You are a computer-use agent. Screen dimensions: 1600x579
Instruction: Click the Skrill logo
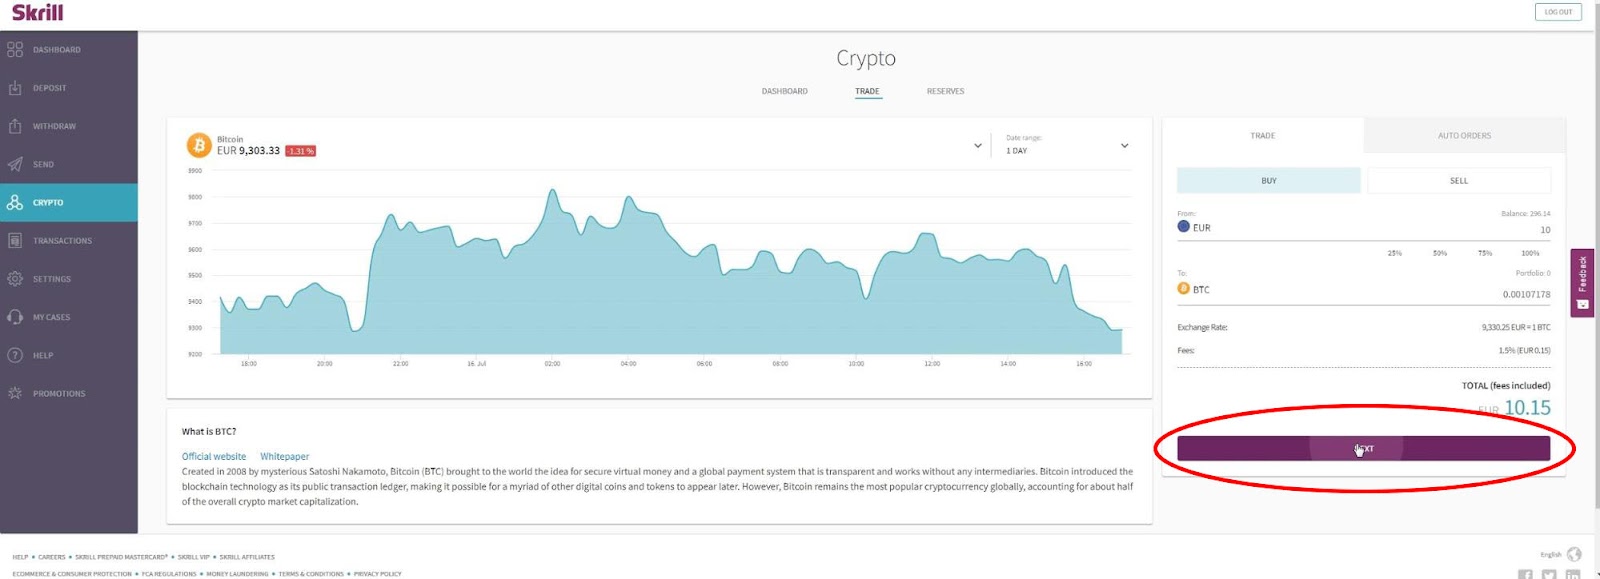coord(37,13)
